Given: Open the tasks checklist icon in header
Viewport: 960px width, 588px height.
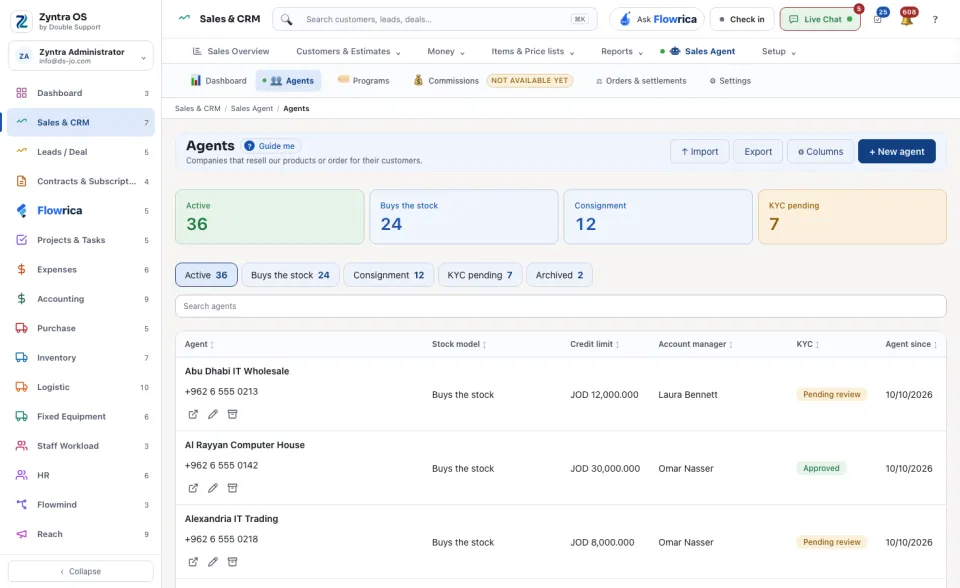Looking at the screenshot, I should pyautogui.click(x=878, y=19).
